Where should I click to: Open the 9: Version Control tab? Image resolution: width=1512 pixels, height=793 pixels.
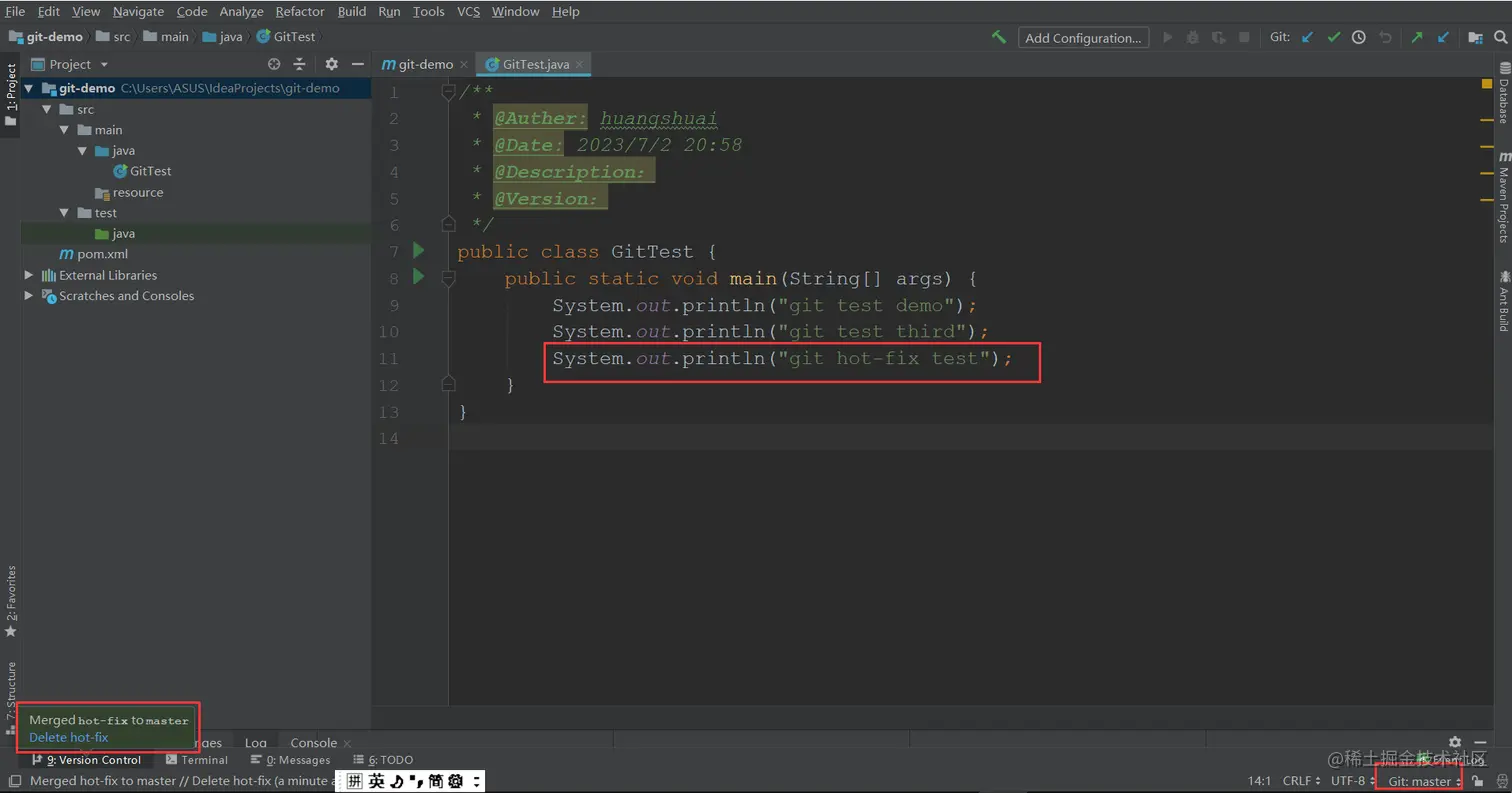click(87, 760)
